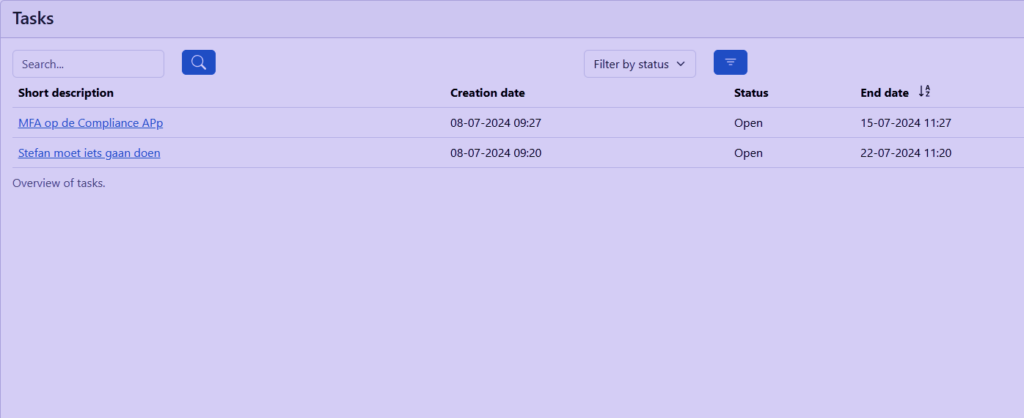The height and width of the screenshot is (418, 1024).
Task: Click the Open status in the Stefan row
Action: (748, 153)
